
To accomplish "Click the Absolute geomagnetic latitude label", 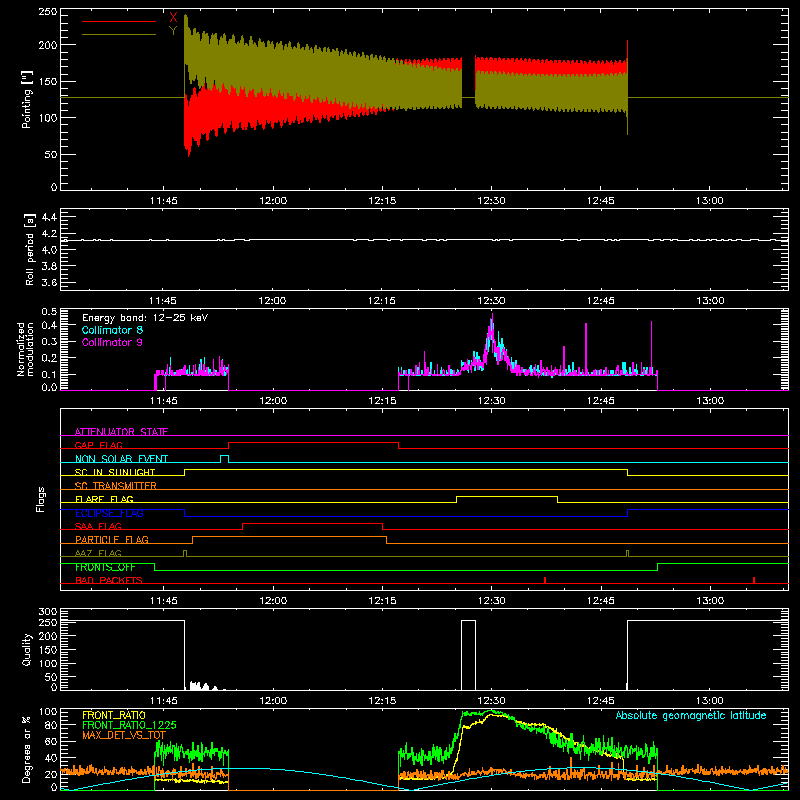I will [691, 715].
